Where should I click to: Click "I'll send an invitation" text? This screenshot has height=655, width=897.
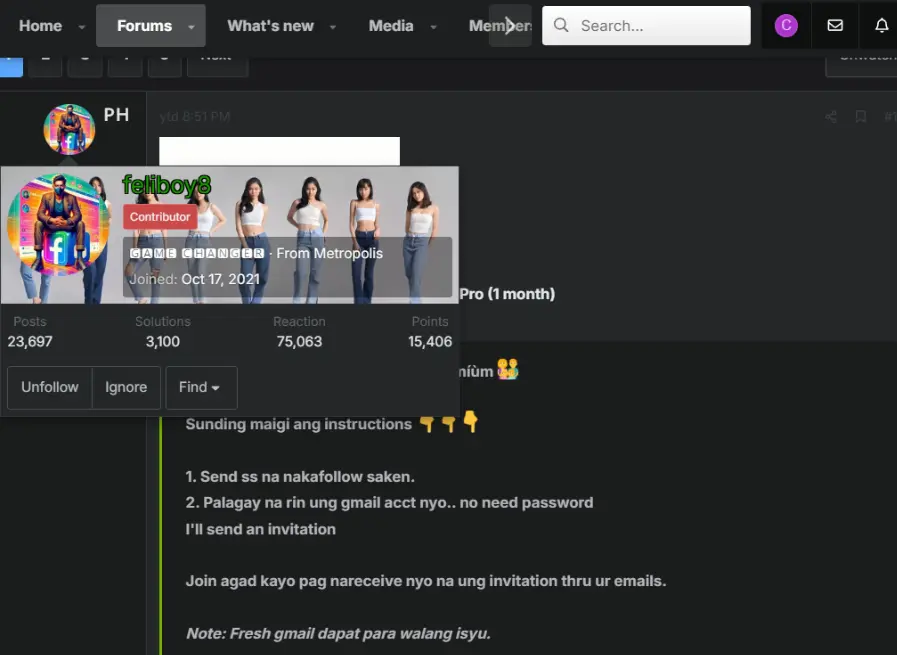260,529
